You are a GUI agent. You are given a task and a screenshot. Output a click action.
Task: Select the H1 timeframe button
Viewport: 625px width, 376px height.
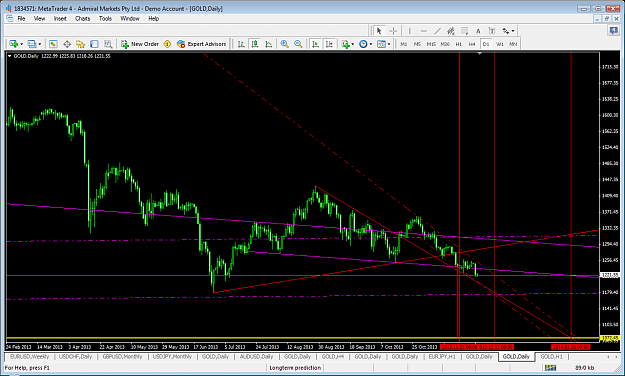tap(459, 44)
